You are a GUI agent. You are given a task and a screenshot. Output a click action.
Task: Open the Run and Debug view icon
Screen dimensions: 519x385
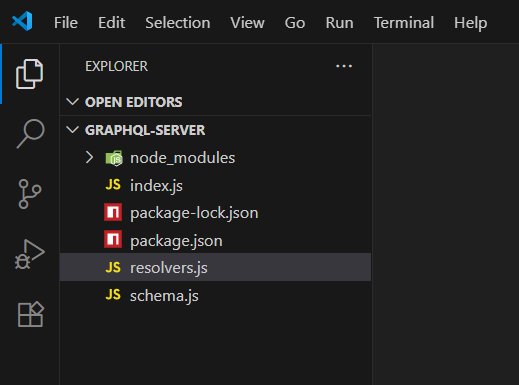tap(29, 254)
